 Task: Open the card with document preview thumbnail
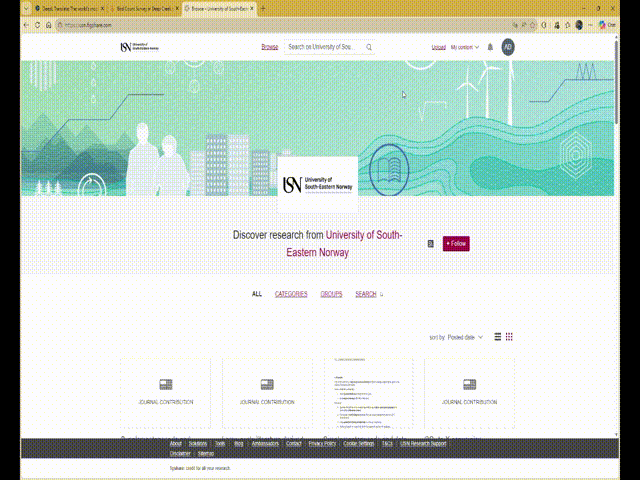click(x=369, y=393)
